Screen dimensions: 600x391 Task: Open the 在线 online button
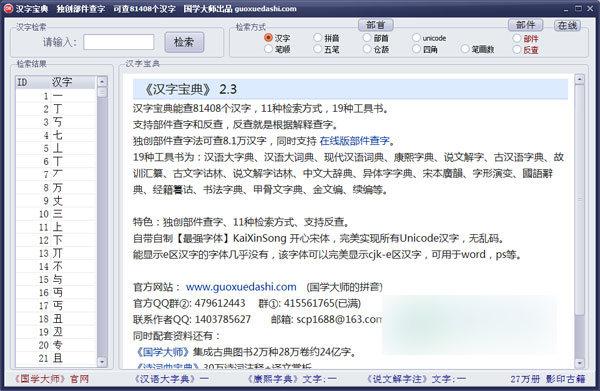point(567,25)
